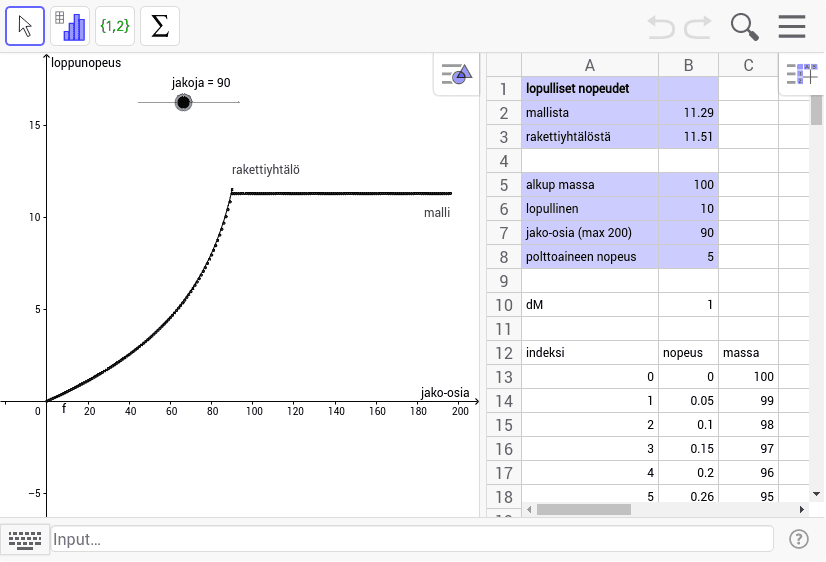This screenshot has height=562, width=826.
Task: Click the 'loppunopeus' axis label
Action: pyautogui.click(x=86, y=63)
